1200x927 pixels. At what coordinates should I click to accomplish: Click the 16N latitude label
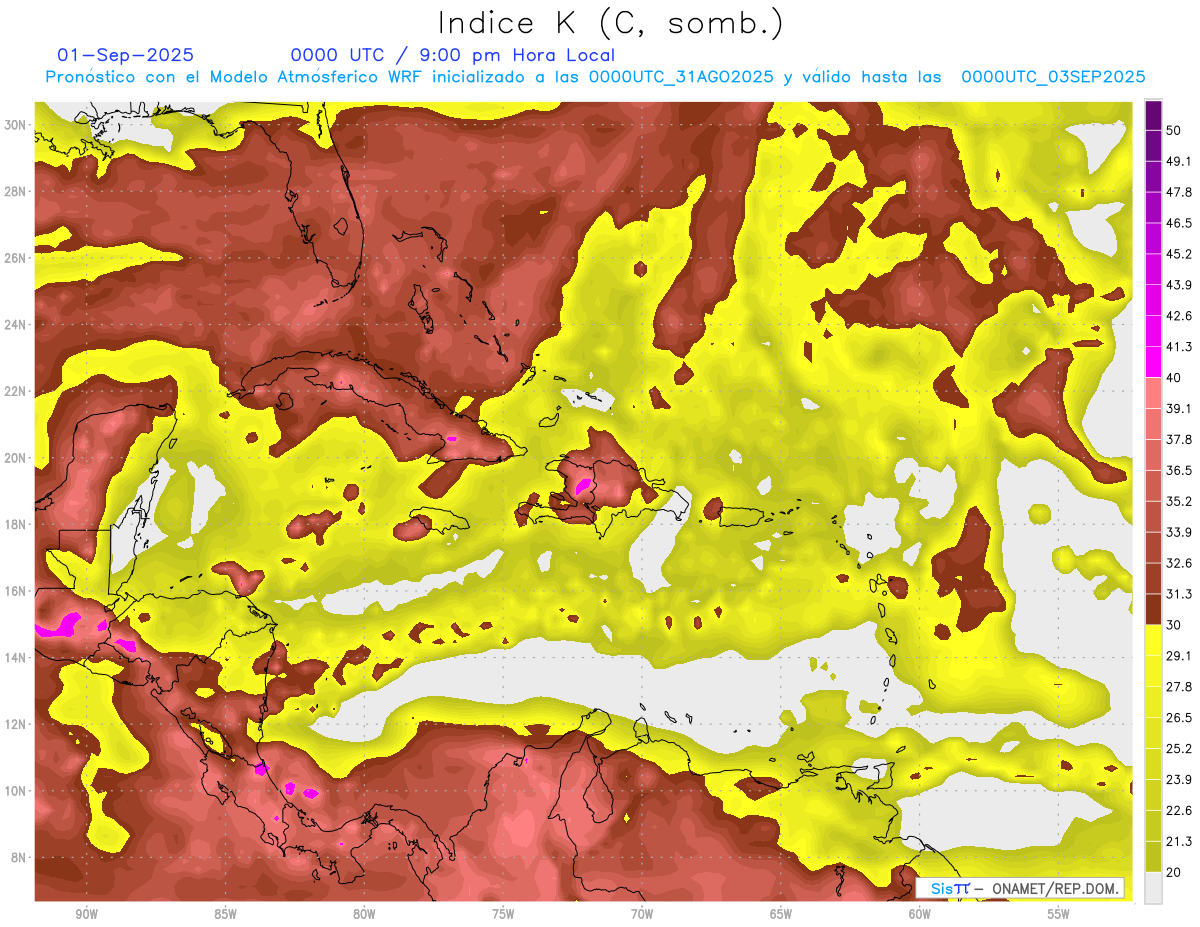click(17, 591)
